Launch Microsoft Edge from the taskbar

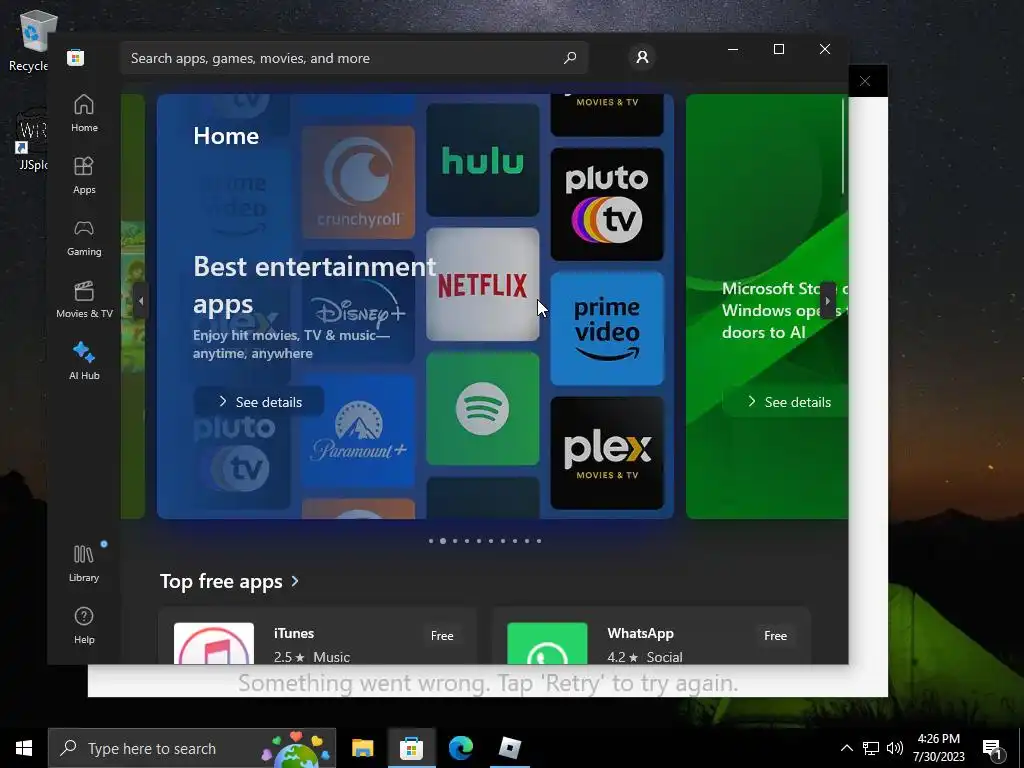[x=460, y=748]
